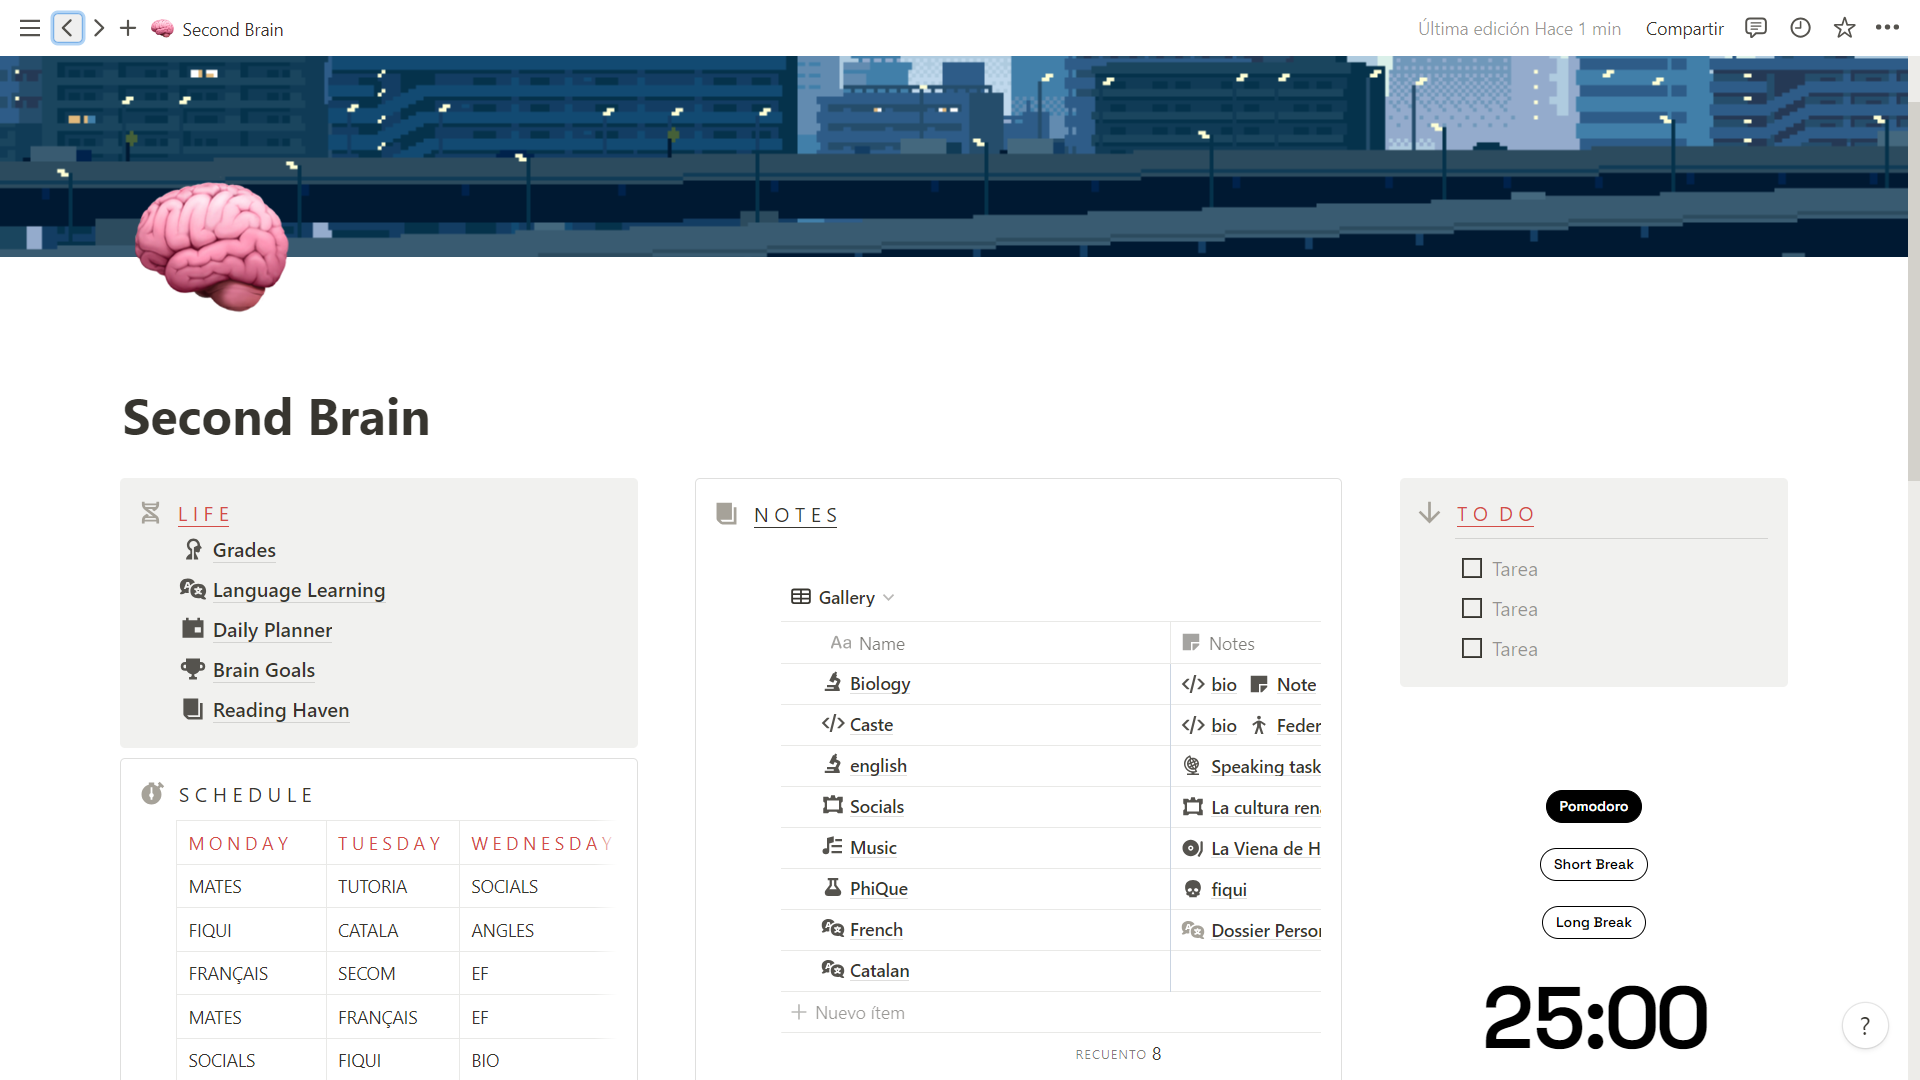The height and width of the screenshot is (1080, 1920).
Task: Click the pink brain page icon
Action: (x=212, y=246)
